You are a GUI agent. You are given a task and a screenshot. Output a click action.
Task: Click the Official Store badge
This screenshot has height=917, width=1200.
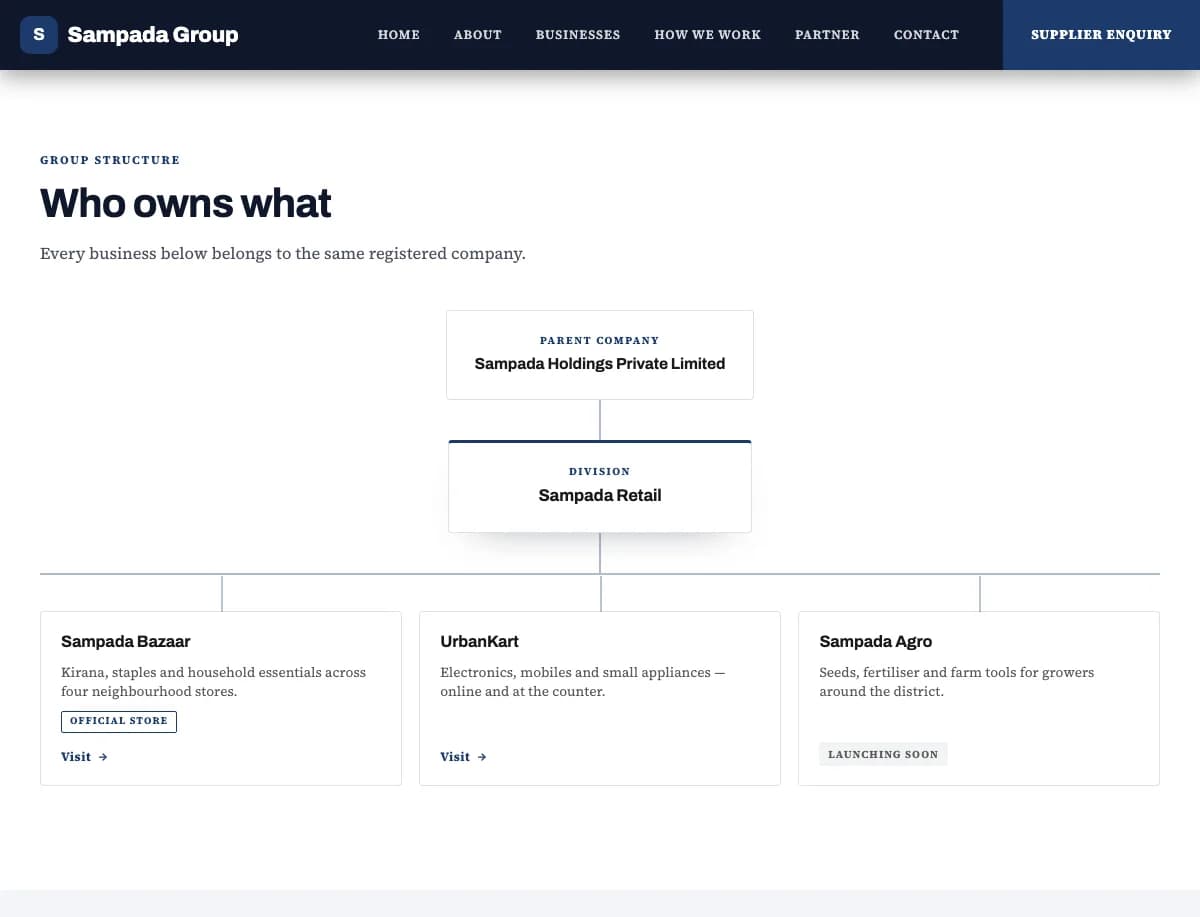pyautogui.click(x=119, y=721)
